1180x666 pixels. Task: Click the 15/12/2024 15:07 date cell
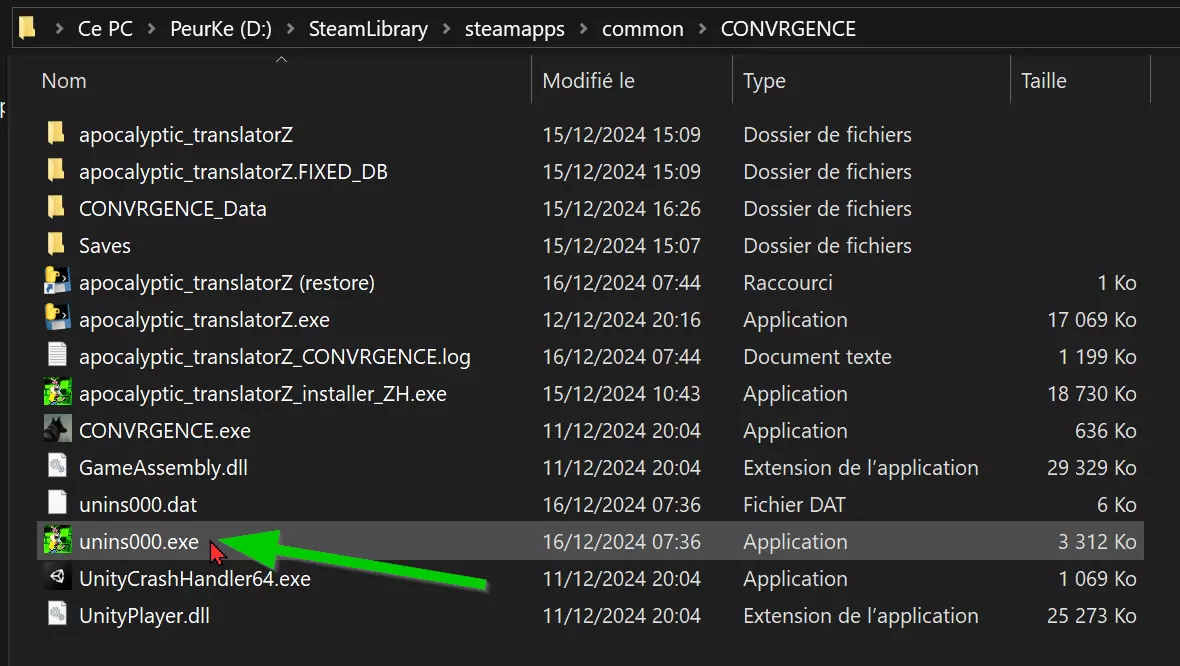622,245
